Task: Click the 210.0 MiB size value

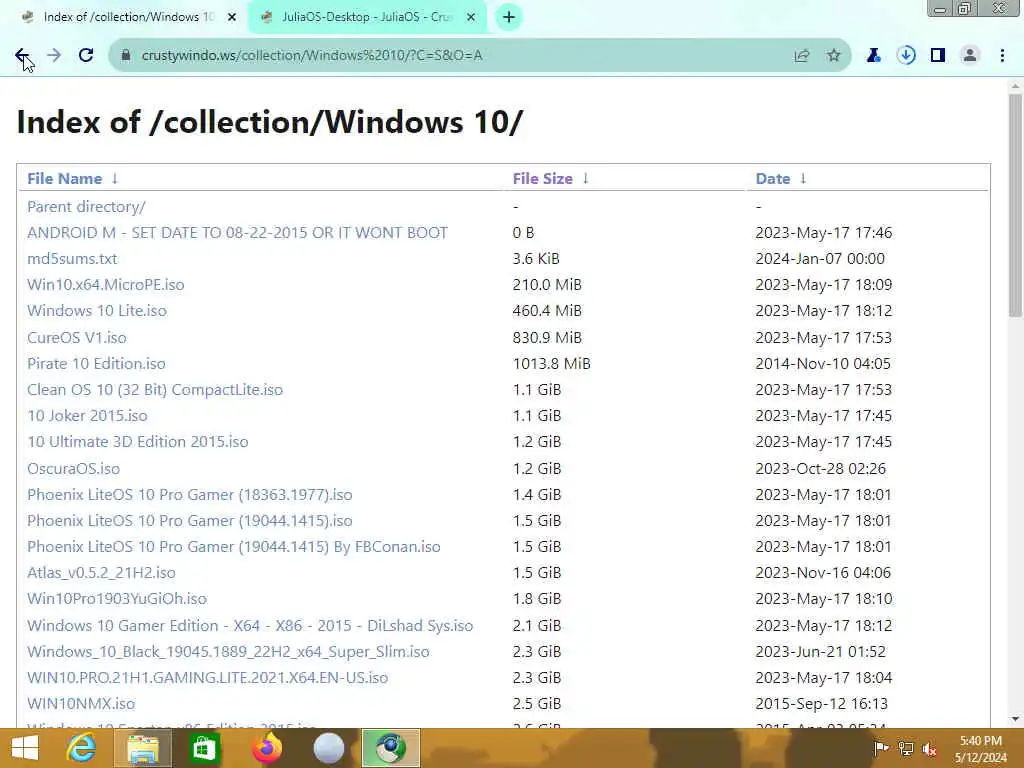Action: (x=547, y=285)
